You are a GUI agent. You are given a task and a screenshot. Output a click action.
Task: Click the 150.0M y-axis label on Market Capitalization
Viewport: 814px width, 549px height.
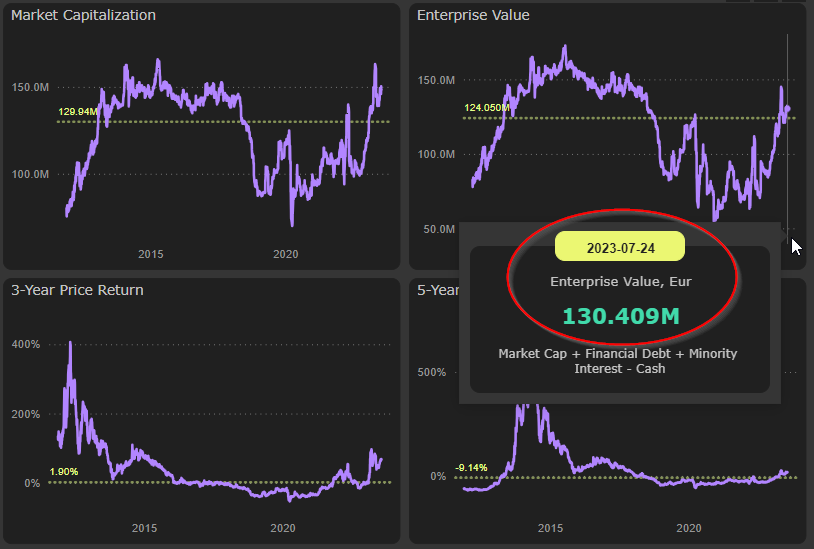[30, 87]
